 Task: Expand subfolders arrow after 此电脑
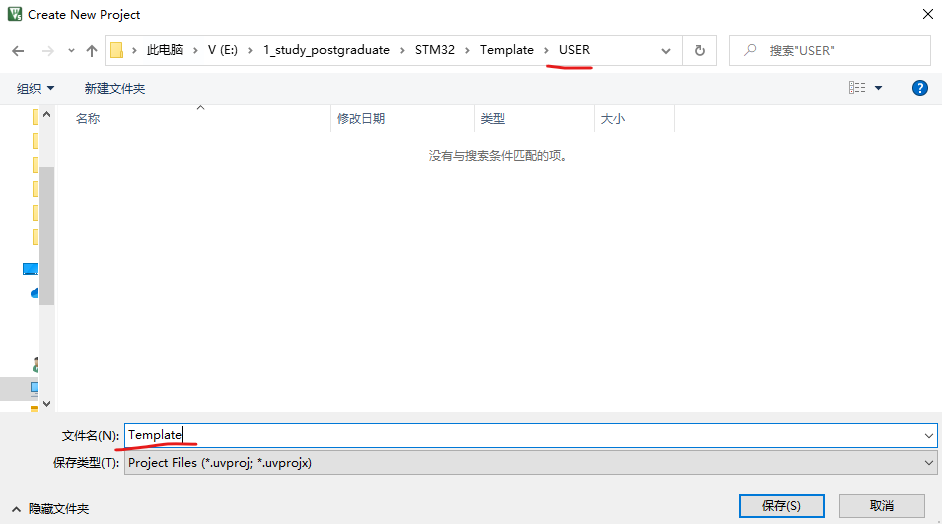coord(195,50)
